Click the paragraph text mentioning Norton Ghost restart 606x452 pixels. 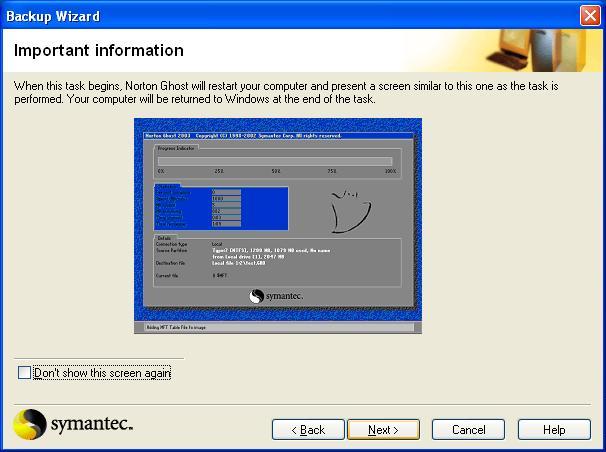(286, 92)
